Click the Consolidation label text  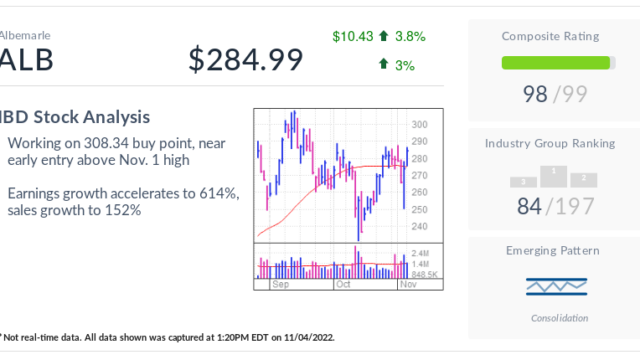[x=559, y=318]
